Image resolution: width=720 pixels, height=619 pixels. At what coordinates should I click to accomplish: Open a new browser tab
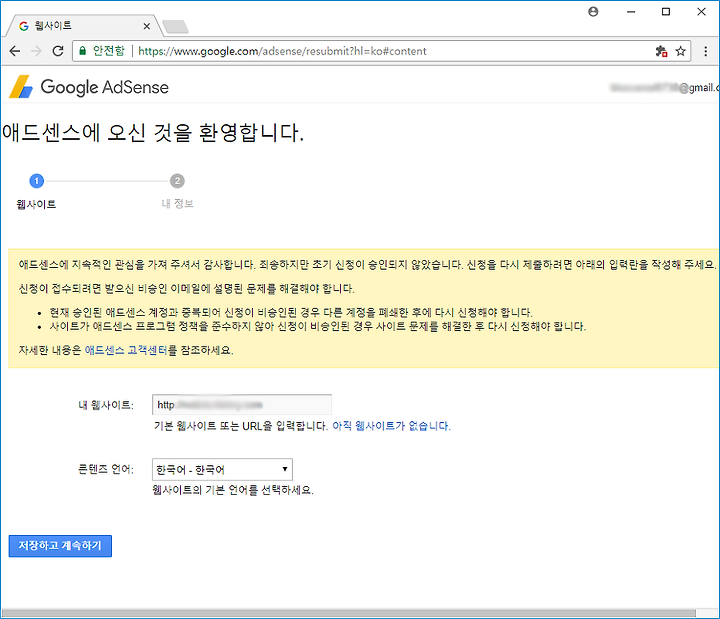175,27
